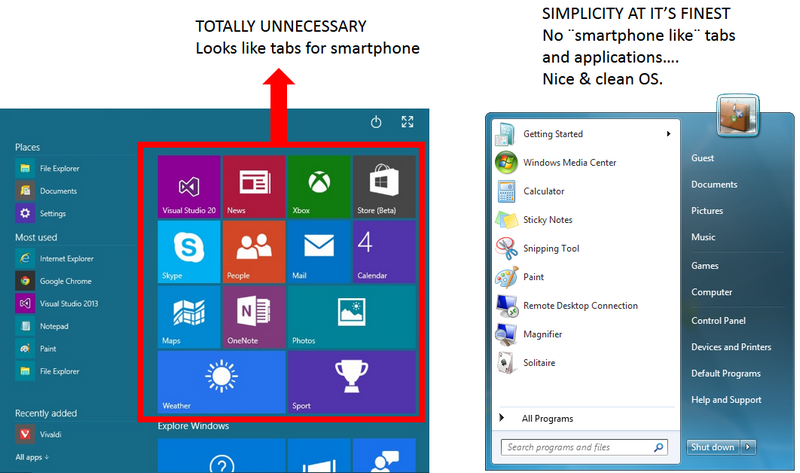This screenshot has height=473, width=800.
Task: Launch the Xbox tile
Action: (x=319, y=187)
